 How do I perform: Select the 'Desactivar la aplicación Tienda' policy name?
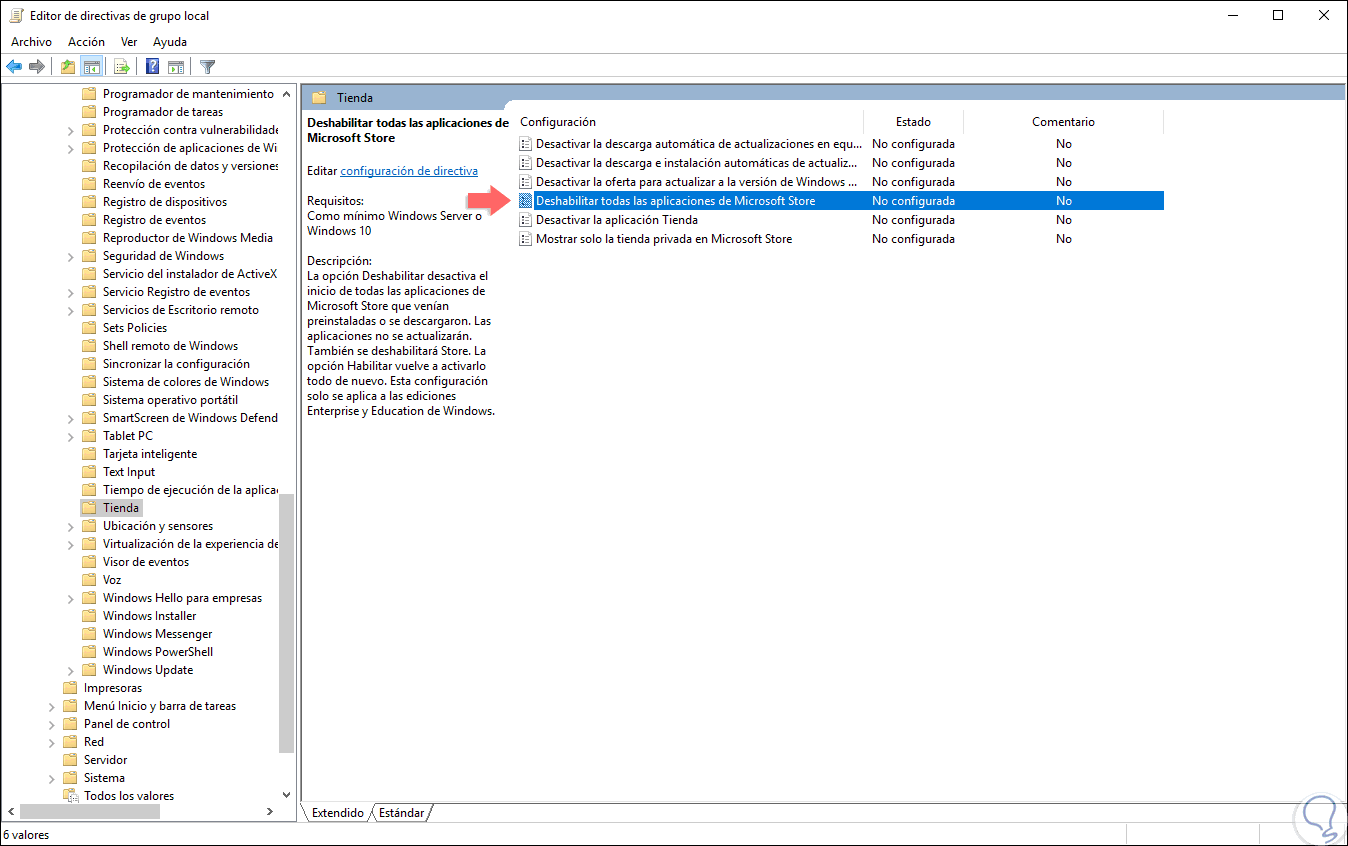[617, 220]
